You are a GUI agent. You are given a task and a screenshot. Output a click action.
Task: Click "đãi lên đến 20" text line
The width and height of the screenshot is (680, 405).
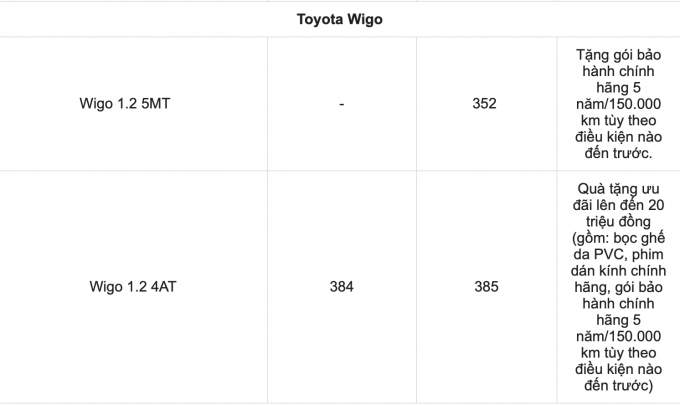point(614,205)
